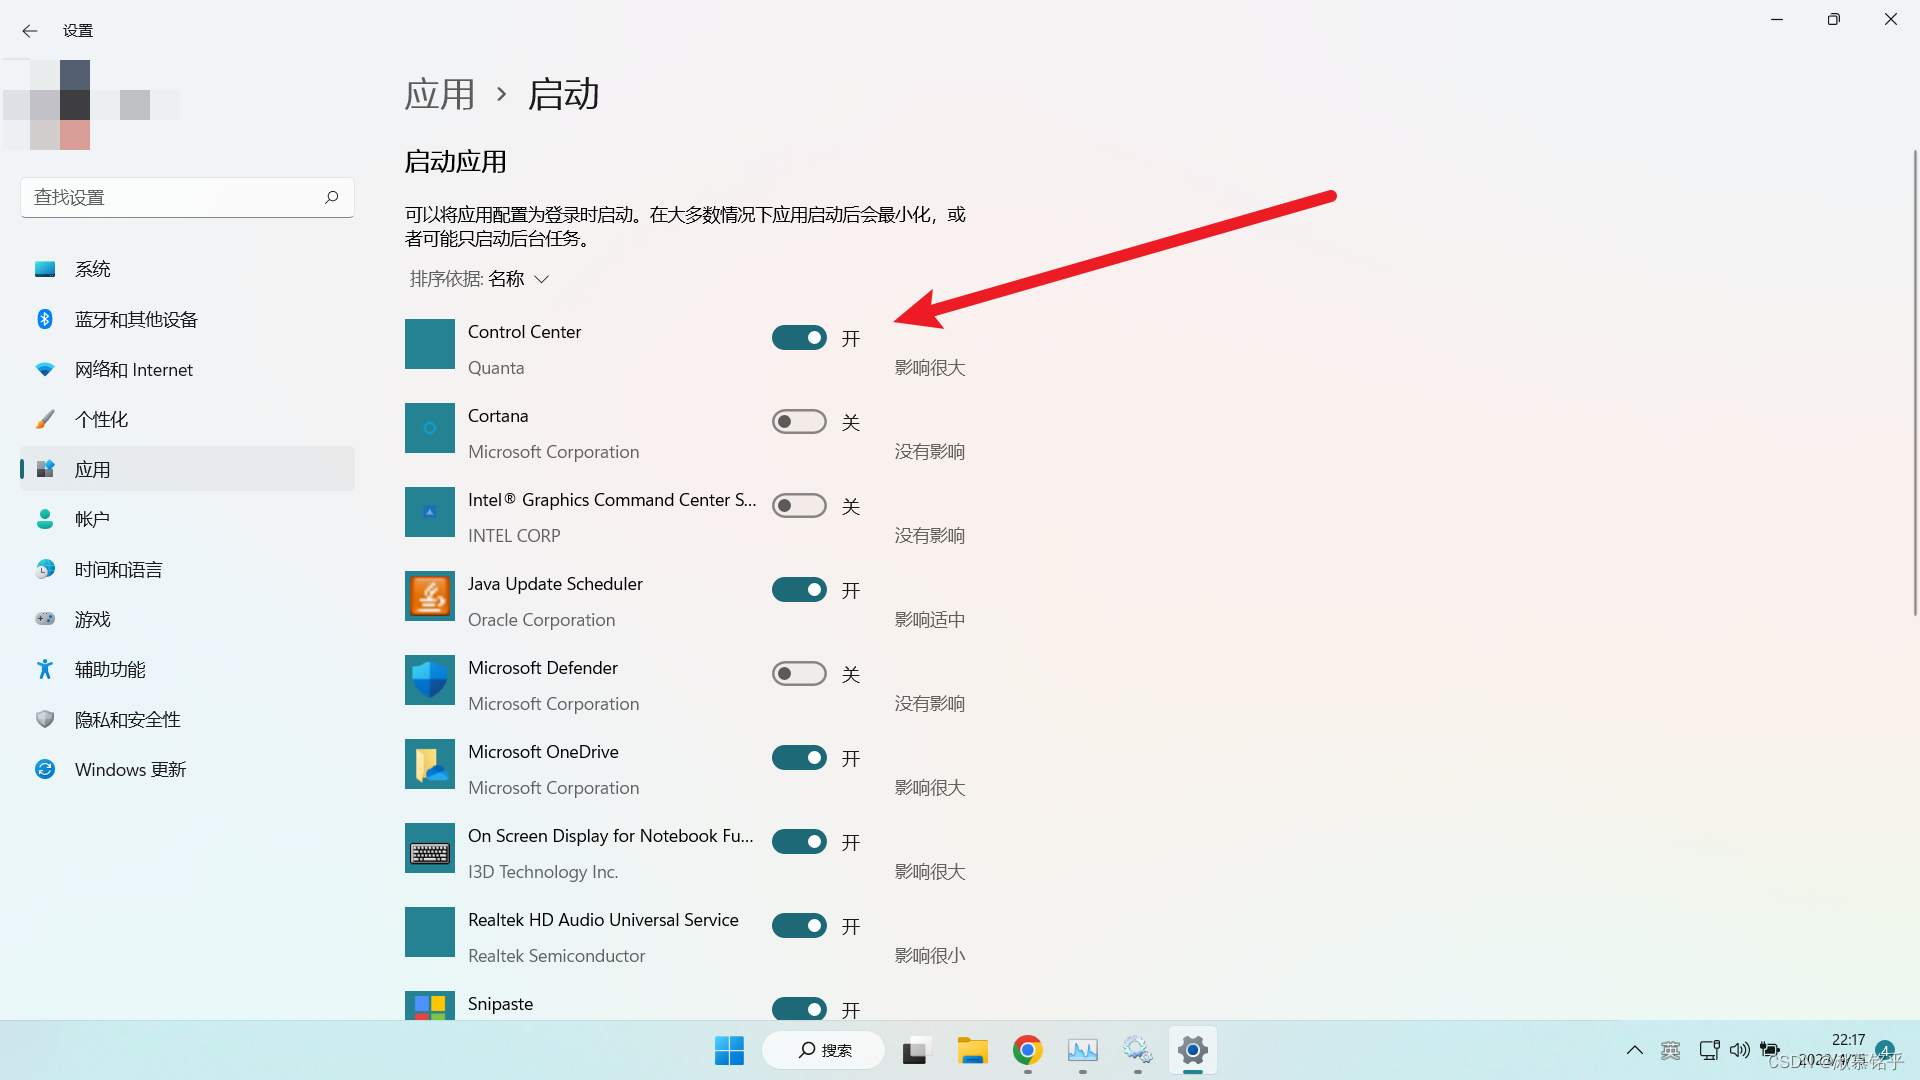Open Chrome from the taskbar
This screenshot has width=1920, height=1080.
pyautogui.click(x=1027, y=1050)
